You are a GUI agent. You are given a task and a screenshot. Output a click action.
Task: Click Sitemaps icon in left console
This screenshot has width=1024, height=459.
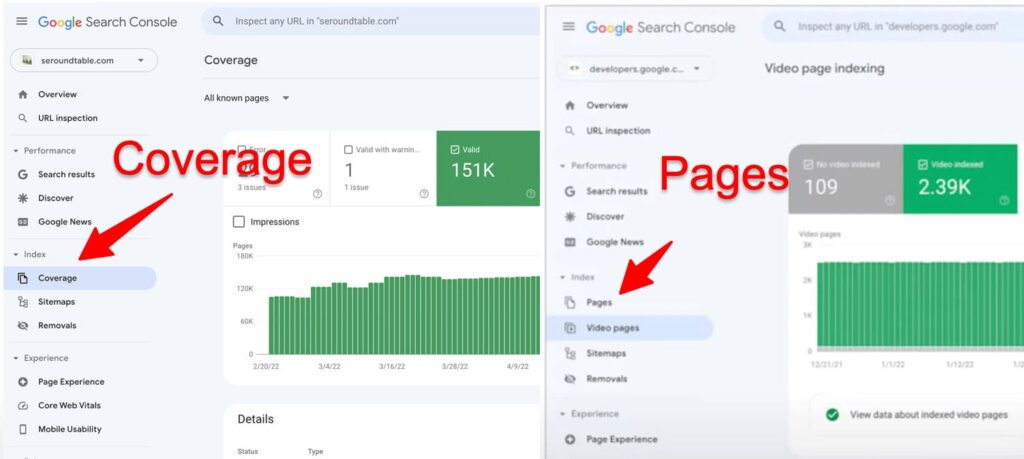(23, 302)
